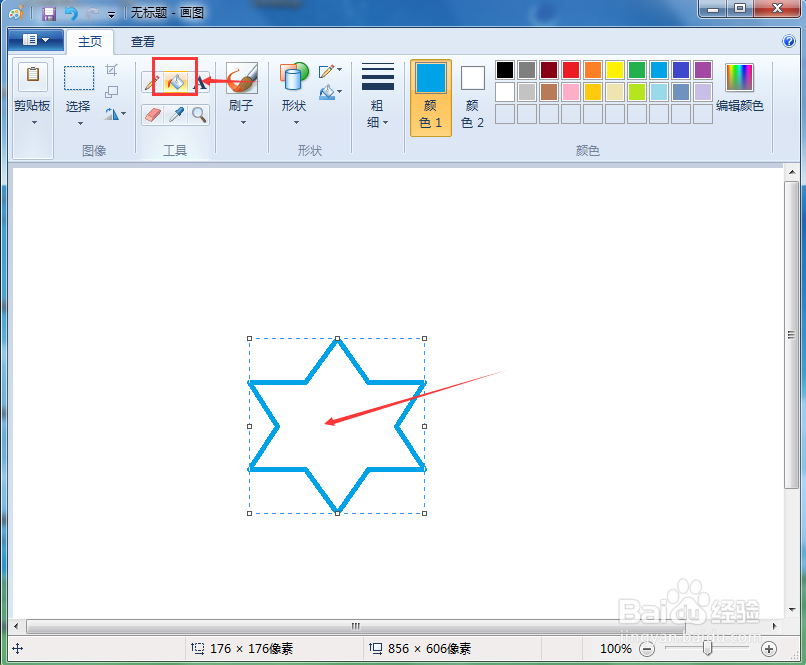Image resolution: width=806 pixels, height=665 pixels.
Task: Click the Paste clipboard icon
Action: tap(33, 76)
